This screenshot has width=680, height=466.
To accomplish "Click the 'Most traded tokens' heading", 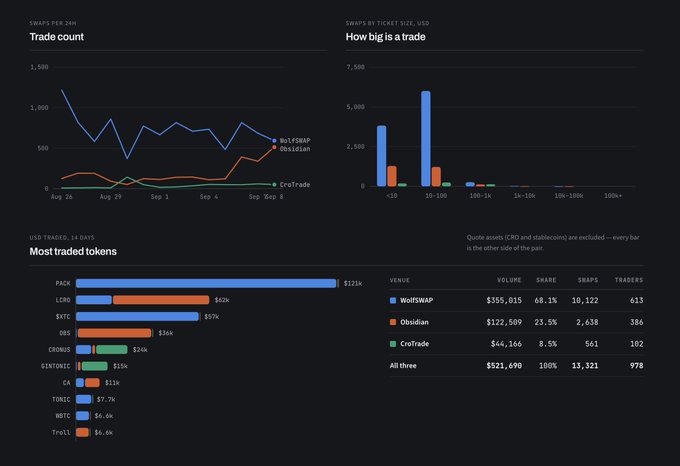I will (x=73, y=251).
